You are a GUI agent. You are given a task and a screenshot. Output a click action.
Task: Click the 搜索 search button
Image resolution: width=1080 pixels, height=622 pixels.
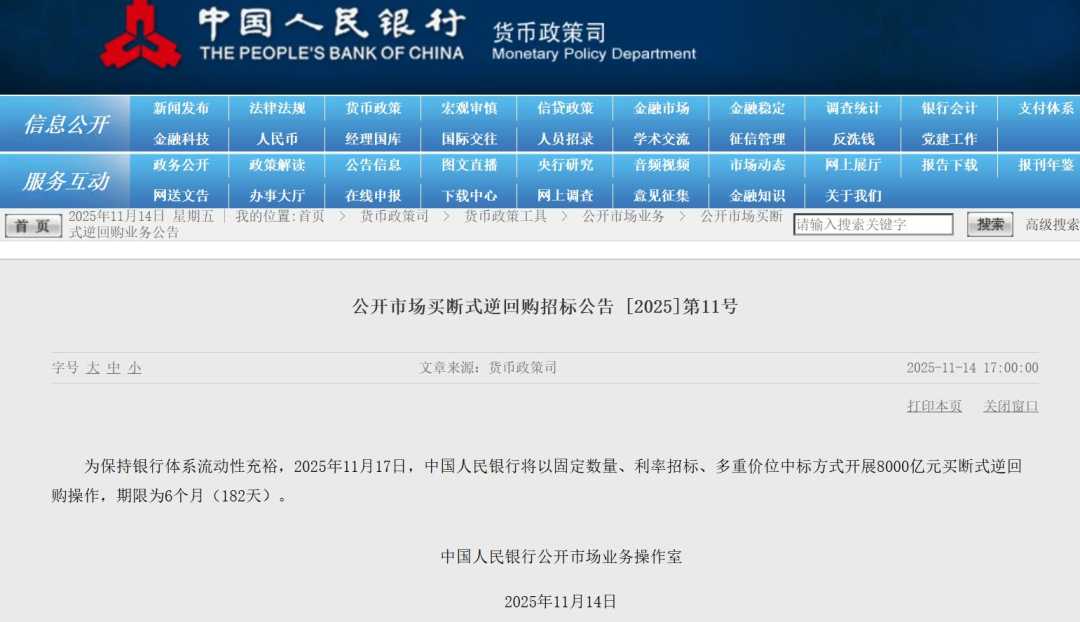[990, 225]
